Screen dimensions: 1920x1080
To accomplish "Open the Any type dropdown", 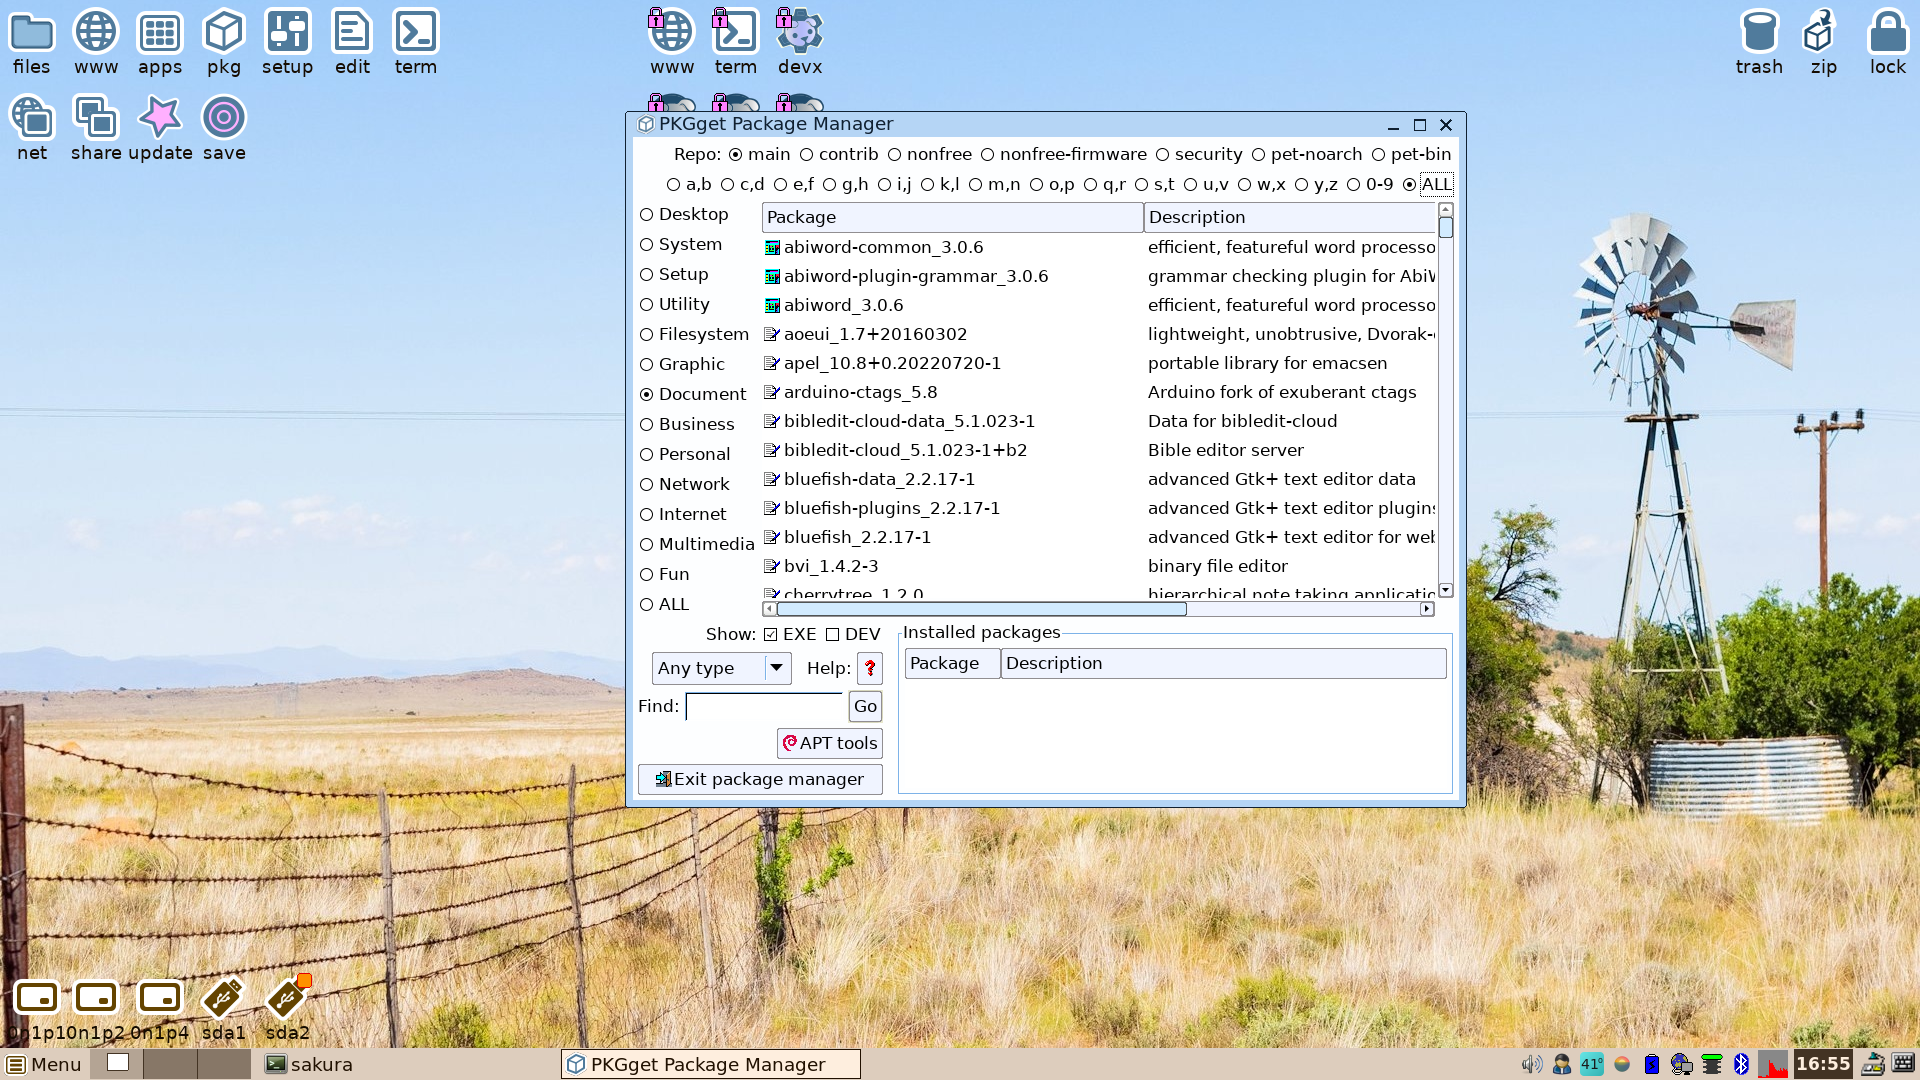I will pos(721,668).
